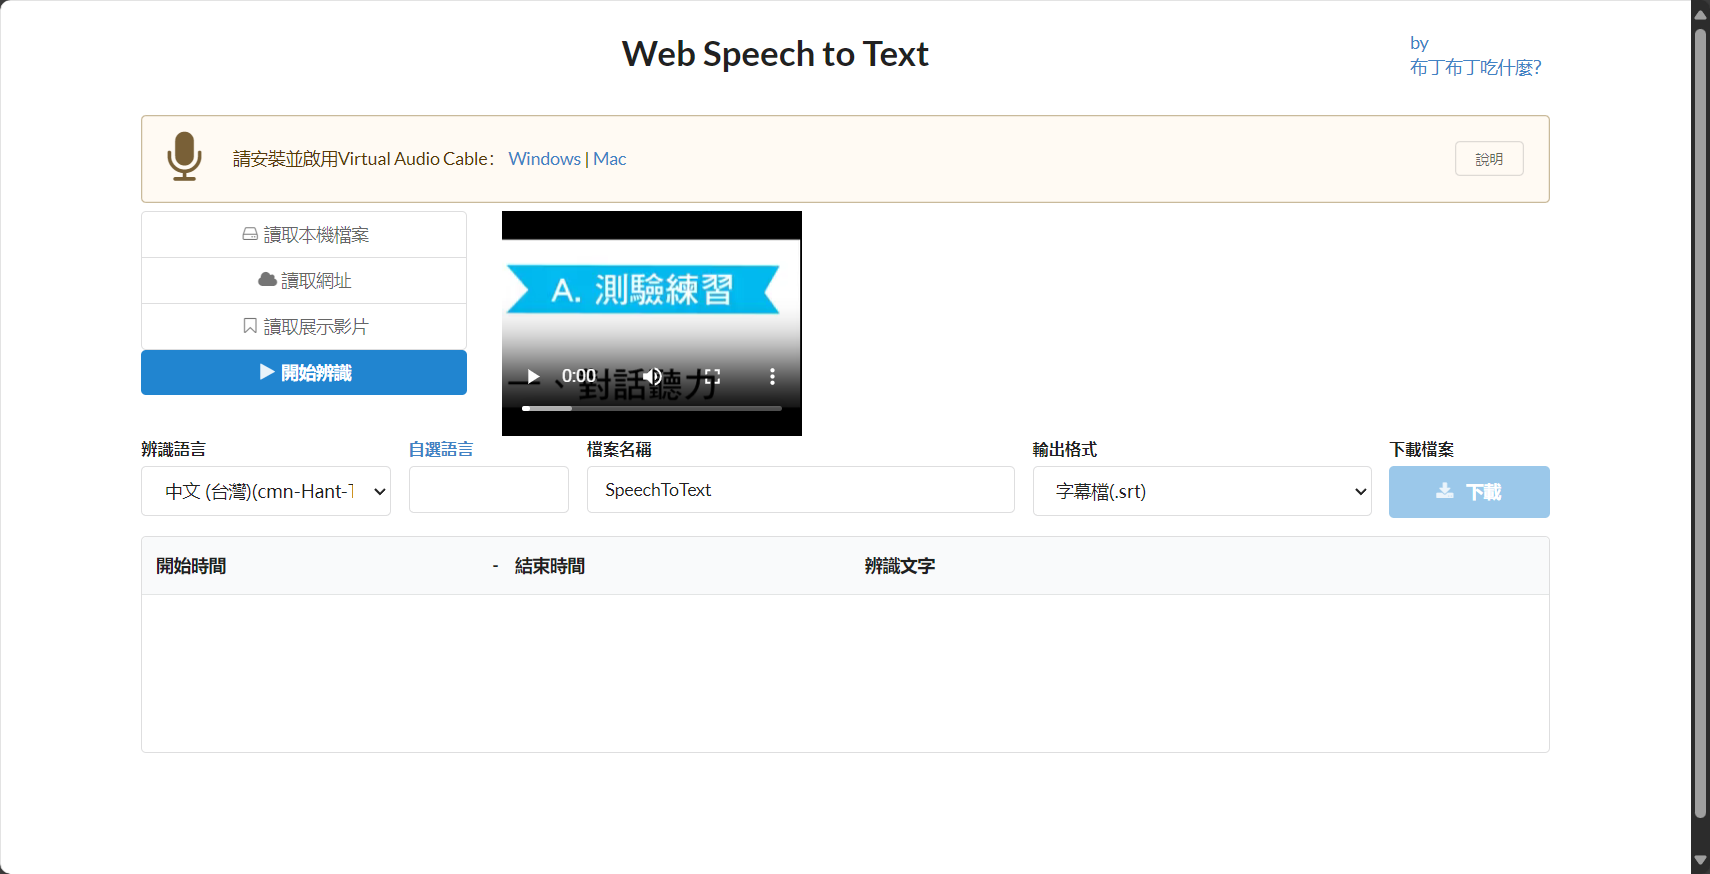Open the Windows Virtual Audio Cable link
1710x874 pixels.
pyautogui.click(x=544, y=159)
